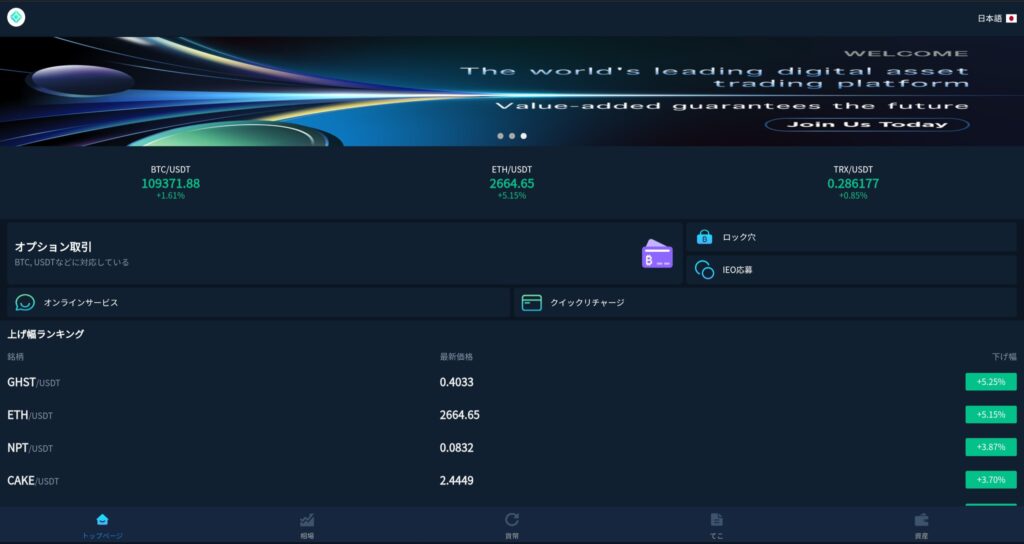This screenshot has width=1024, height=544.
Task: Open the 日本語 language selector
Action: 997,18
